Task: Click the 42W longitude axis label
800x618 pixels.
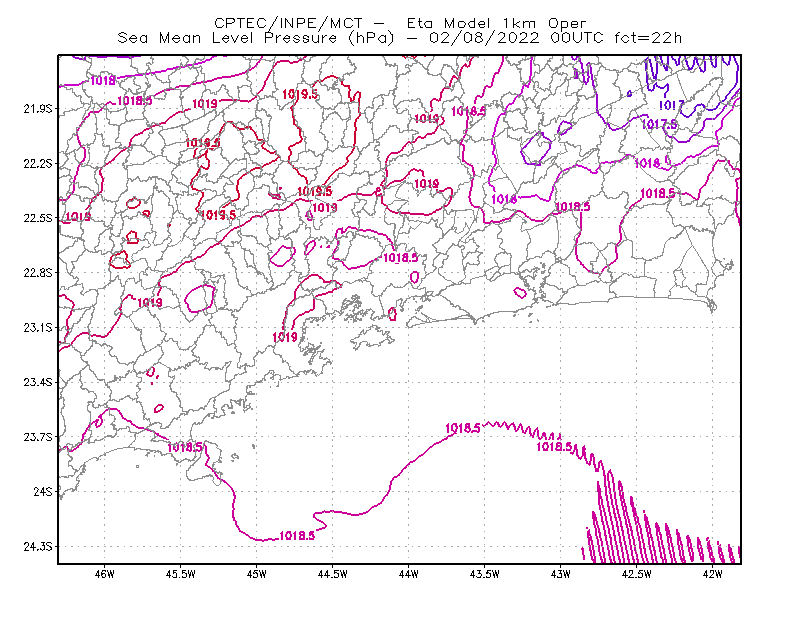Action: click(x=713, y=574)
